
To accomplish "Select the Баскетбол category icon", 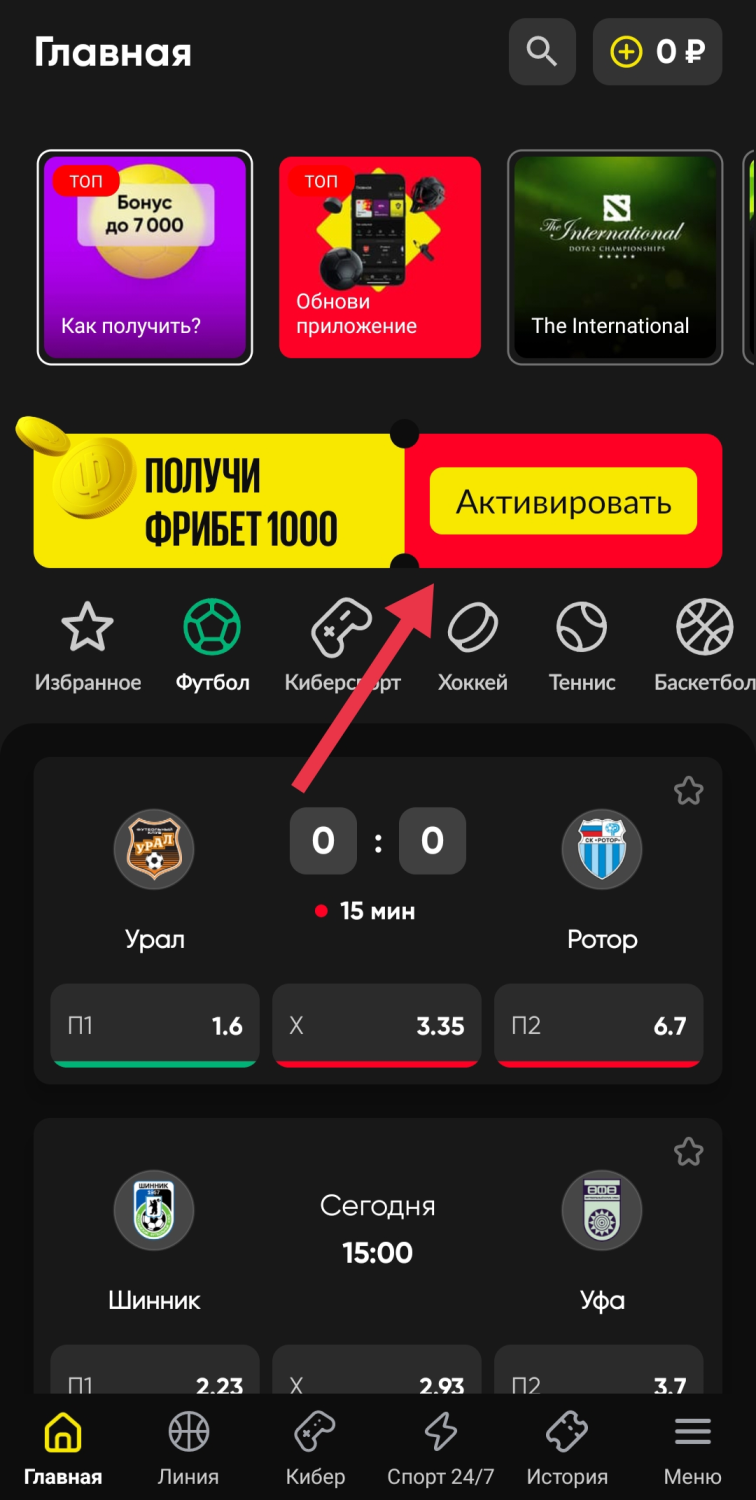I will click(704, 627).
